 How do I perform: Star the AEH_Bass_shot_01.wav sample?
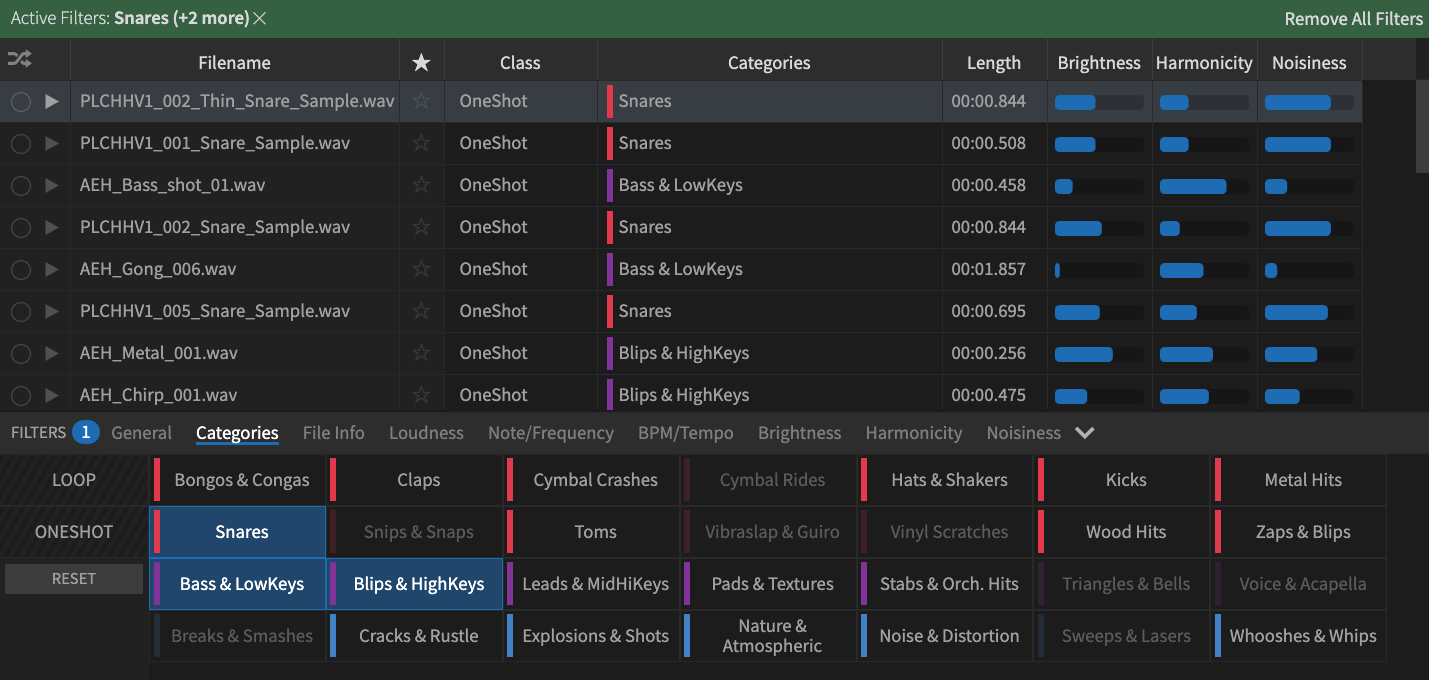[x=421, y=185]
